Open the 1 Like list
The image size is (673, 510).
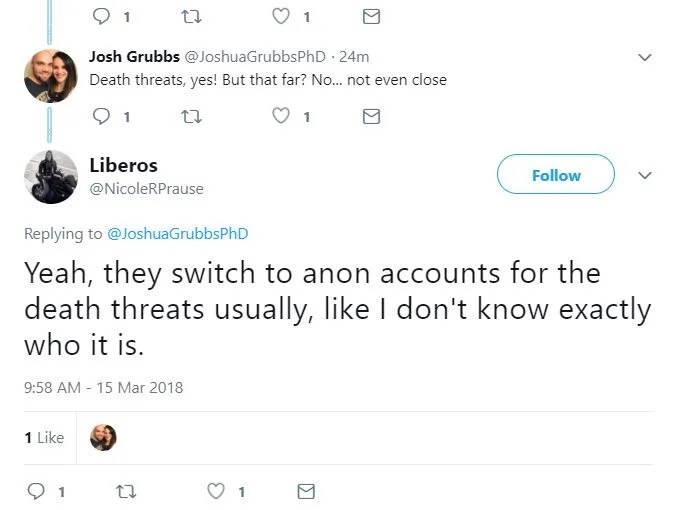[43, 437]
